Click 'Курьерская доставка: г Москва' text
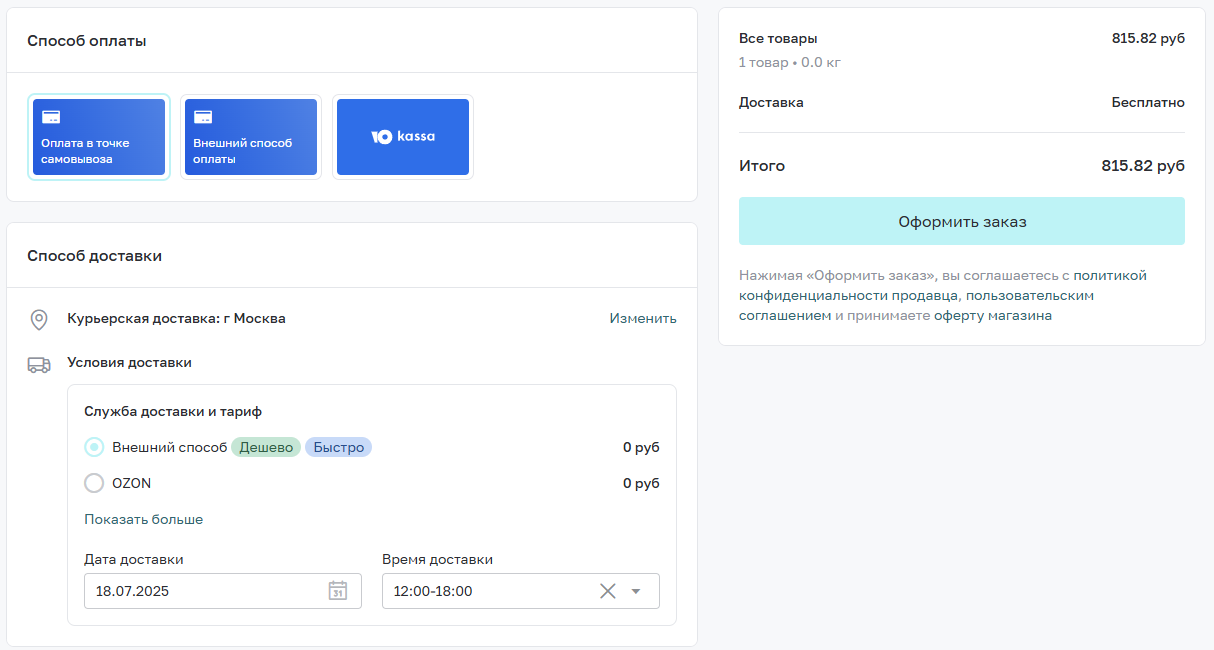 [x=176, y=318]
